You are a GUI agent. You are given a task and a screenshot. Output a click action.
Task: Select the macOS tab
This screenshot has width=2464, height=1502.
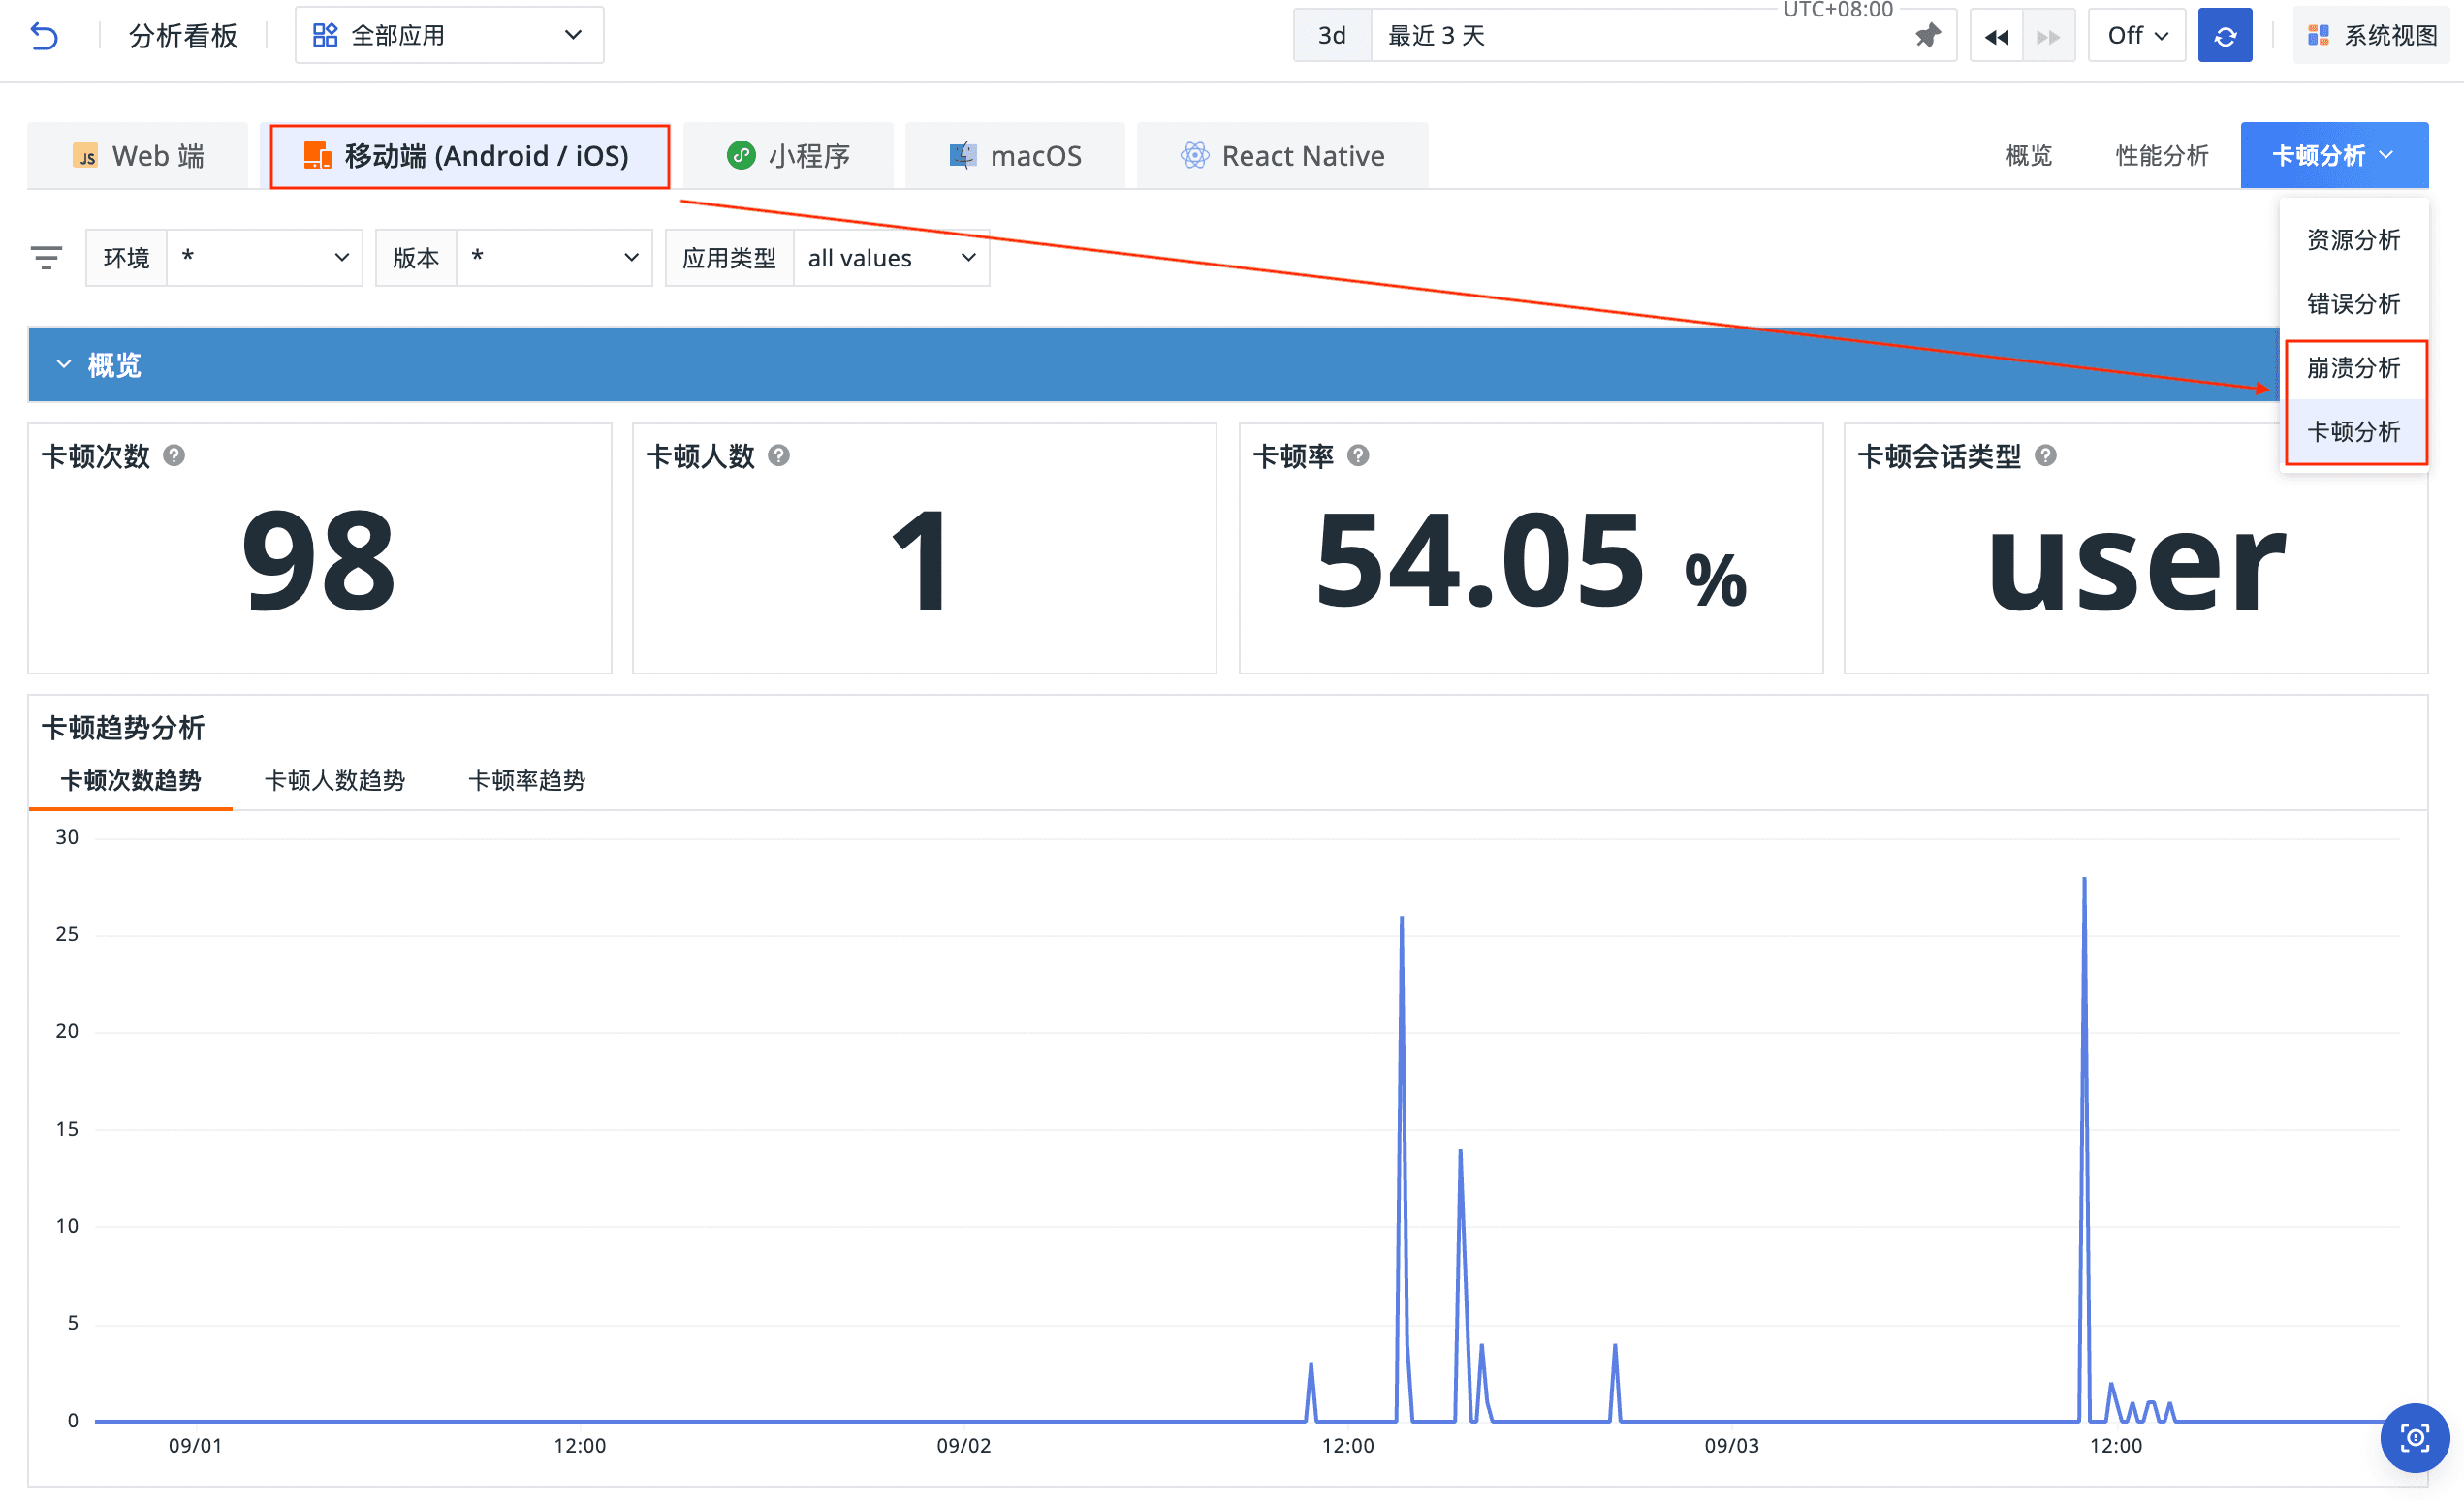coord(1015,156)
